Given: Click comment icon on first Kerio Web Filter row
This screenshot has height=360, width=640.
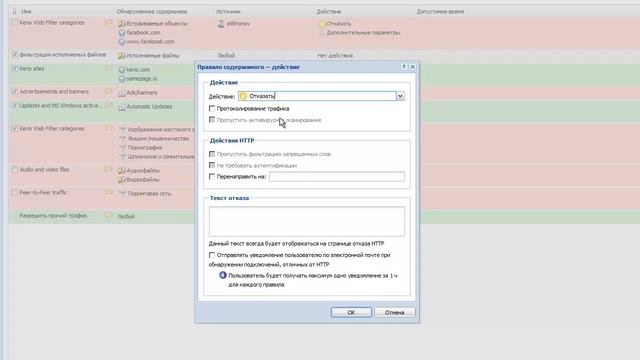Looking at the screenshot, I should [109, 23].
